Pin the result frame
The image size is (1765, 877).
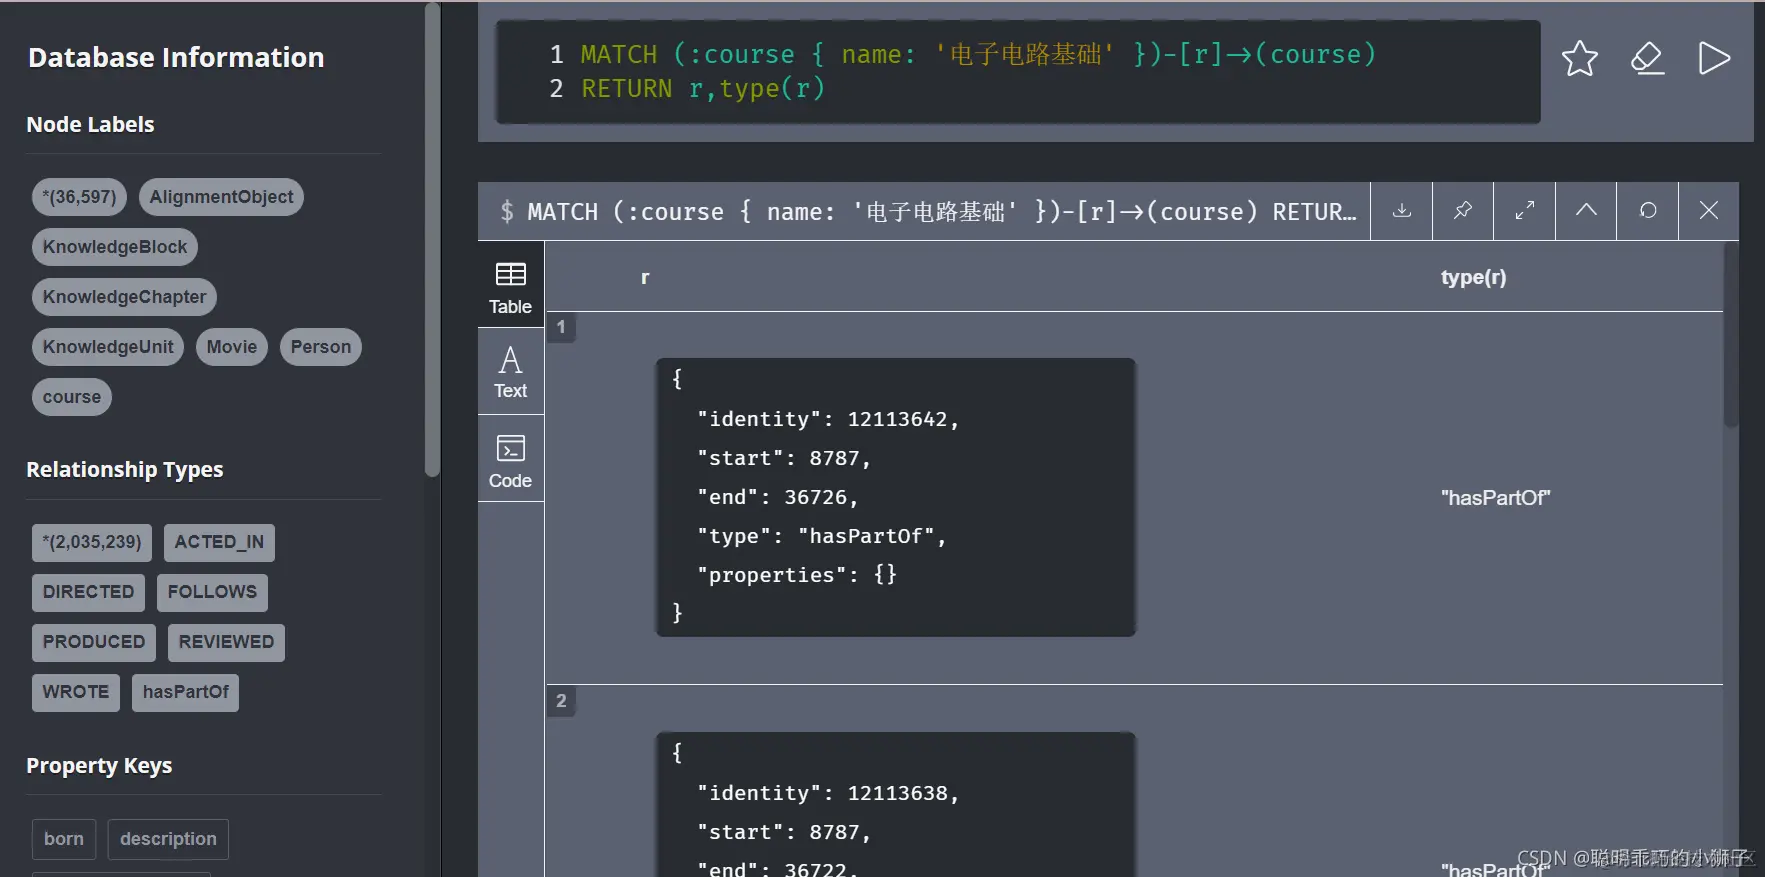click(x=1463, y=211)
